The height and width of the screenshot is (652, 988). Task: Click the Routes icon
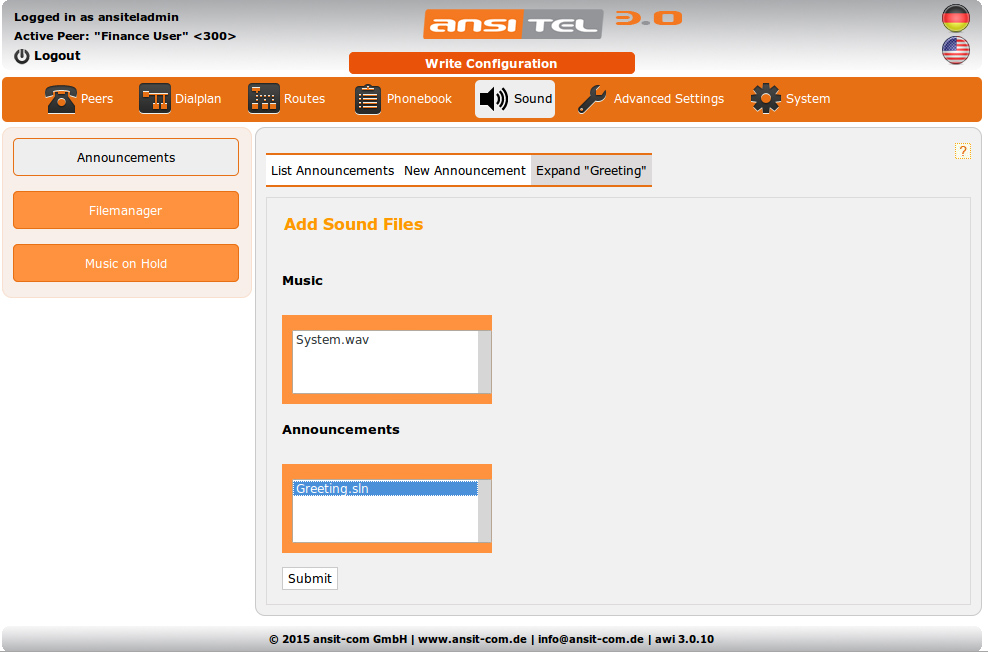point(264,99)
